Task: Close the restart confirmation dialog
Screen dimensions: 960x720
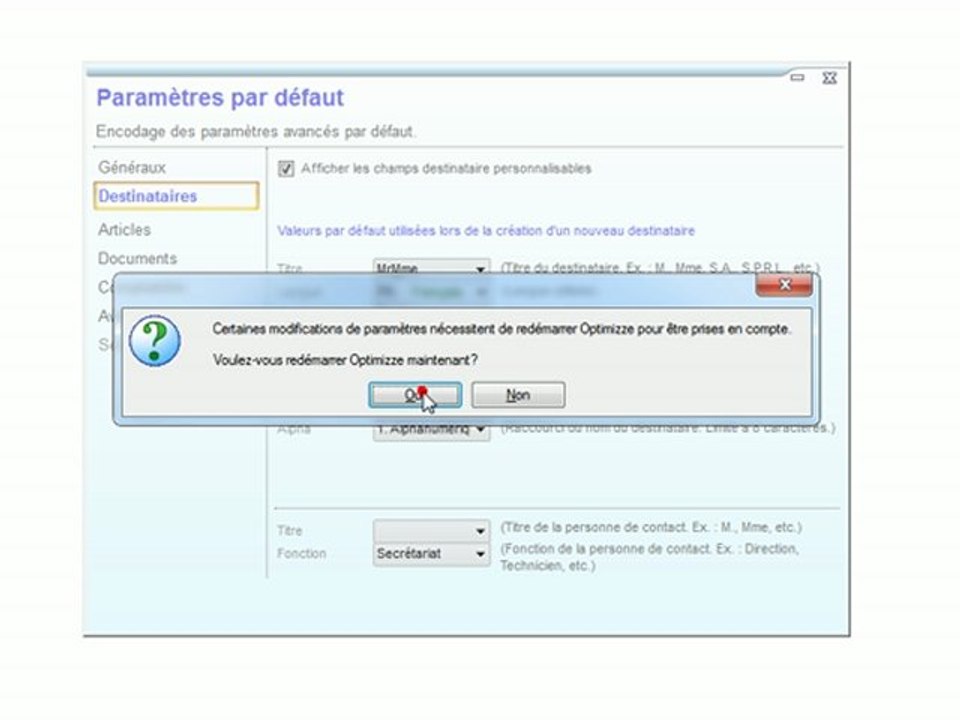Action: pyautogui.click(x=784, y=285)
